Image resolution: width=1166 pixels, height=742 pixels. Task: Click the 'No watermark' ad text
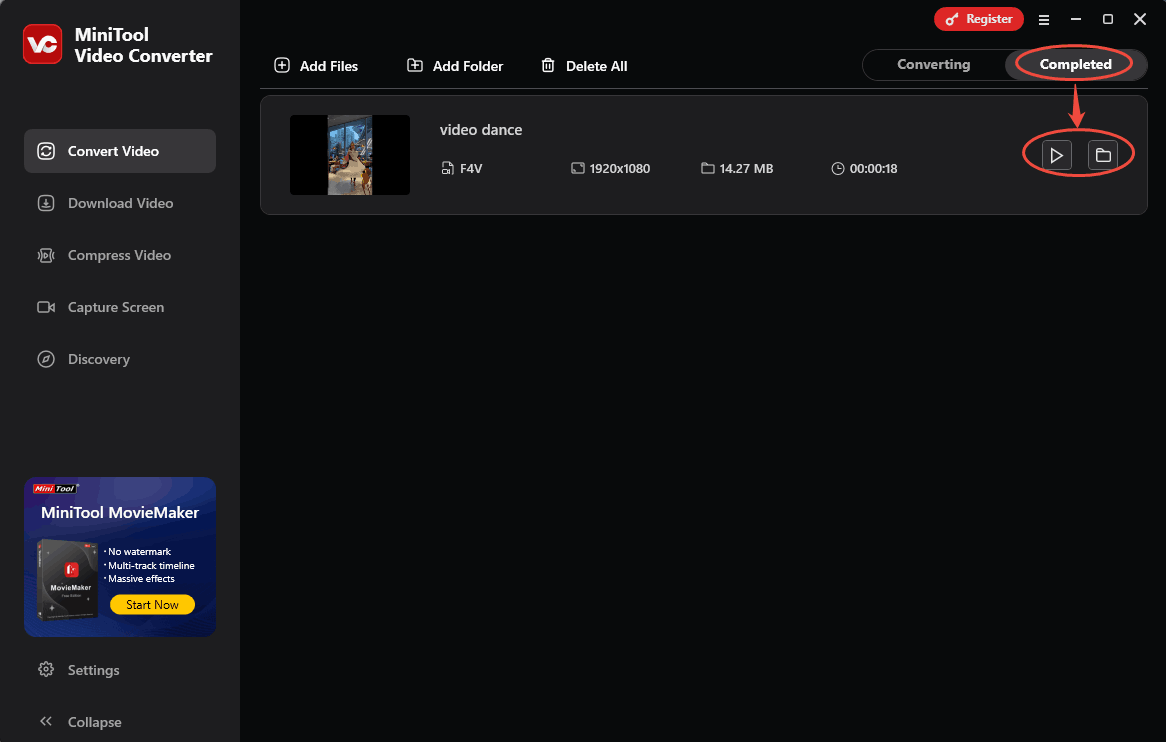[139, 552]
